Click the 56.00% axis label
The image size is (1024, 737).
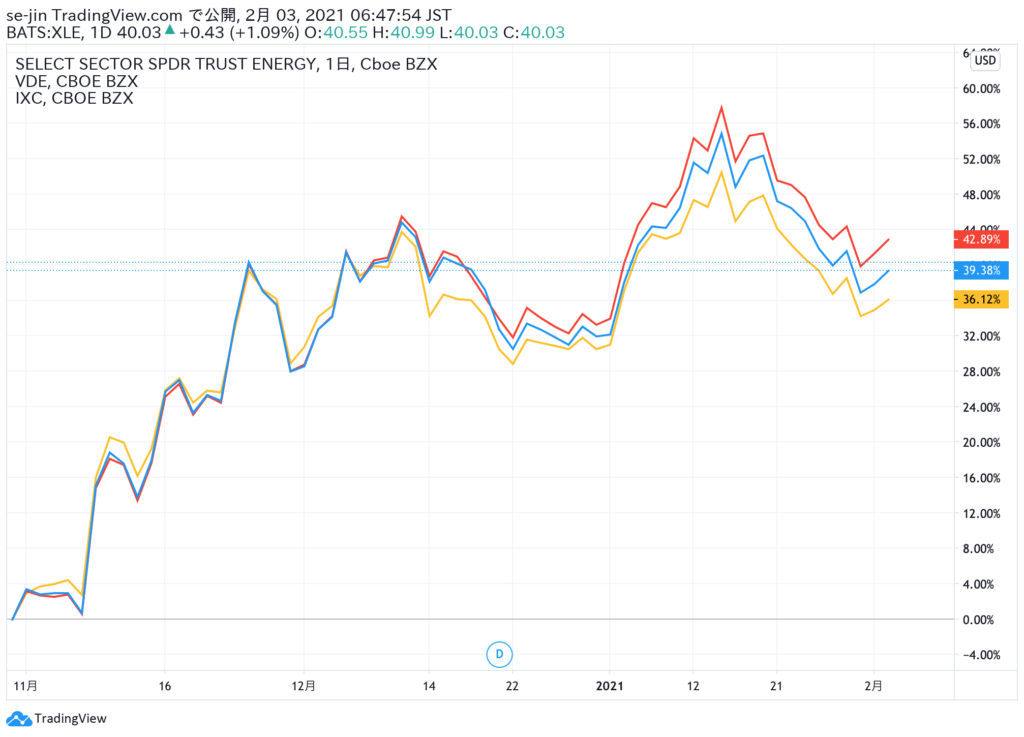[x=981, y=124]
